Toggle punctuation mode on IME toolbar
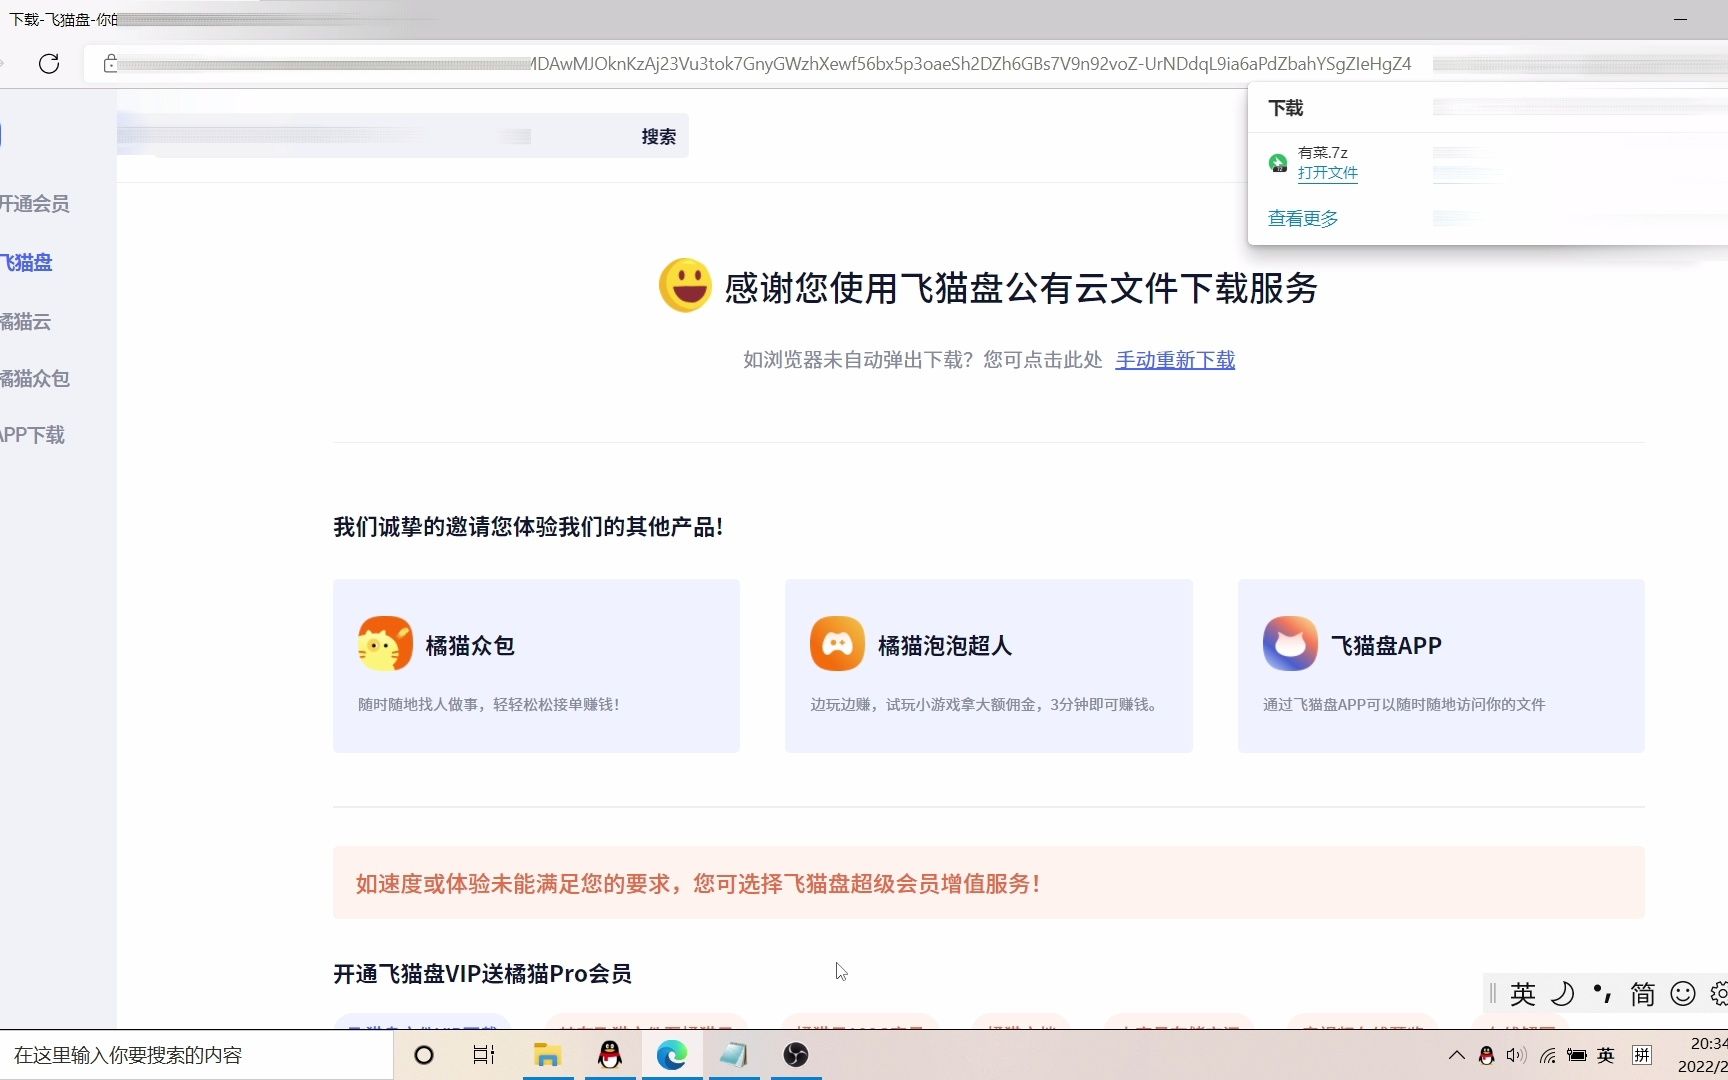Viewport: 1728px width, 1080px height. 1602,994
